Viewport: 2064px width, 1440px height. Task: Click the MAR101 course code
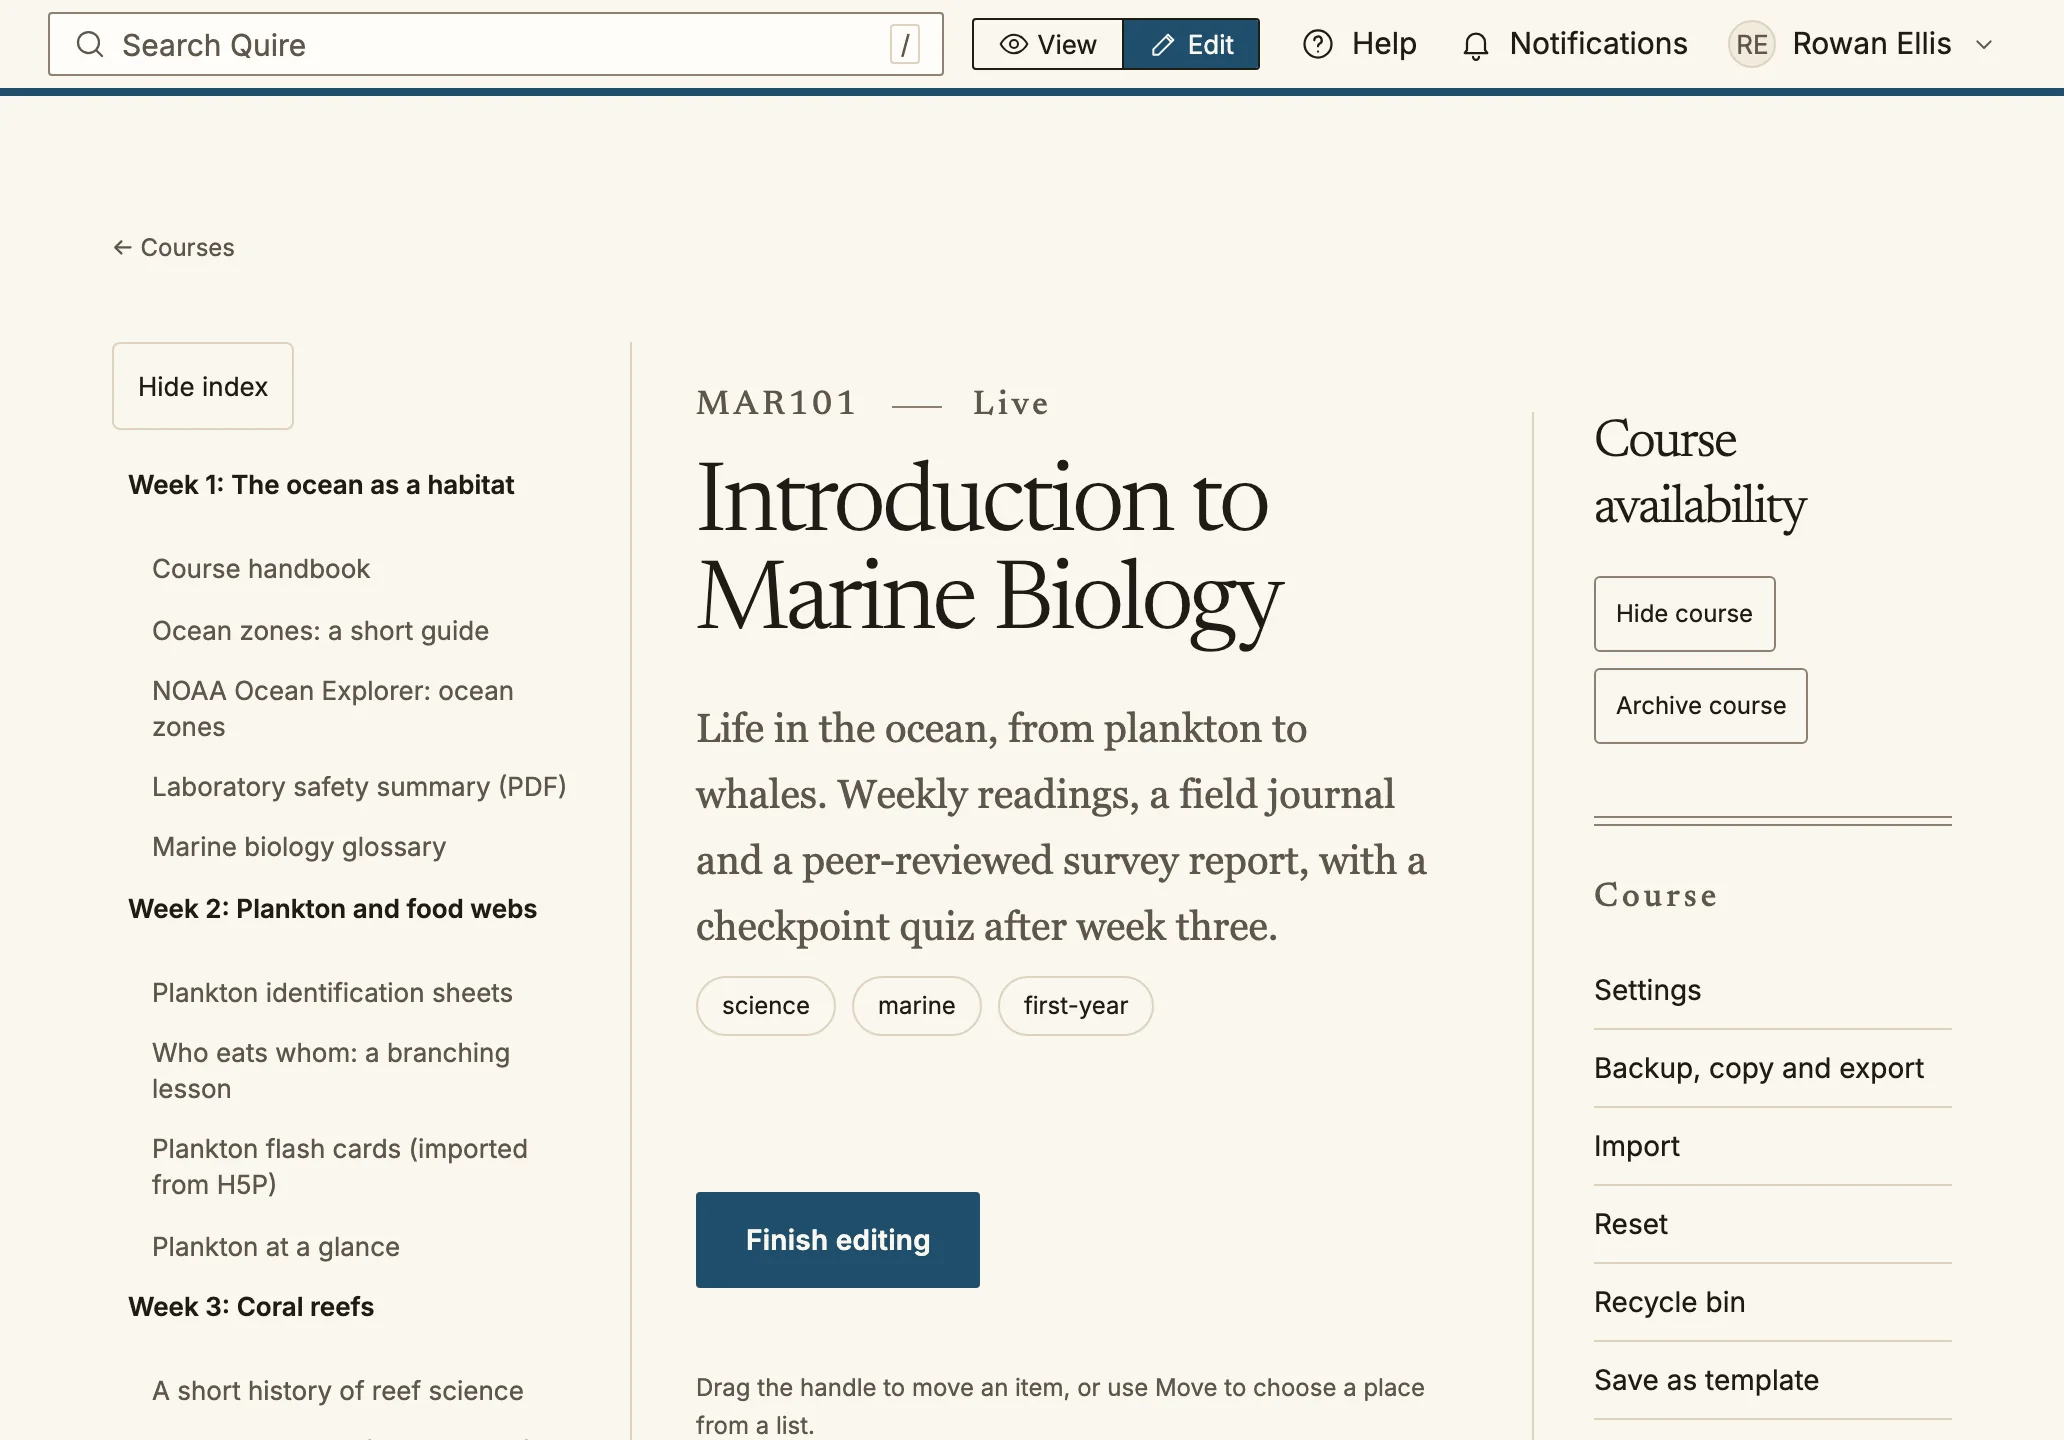tap(777, 403)
